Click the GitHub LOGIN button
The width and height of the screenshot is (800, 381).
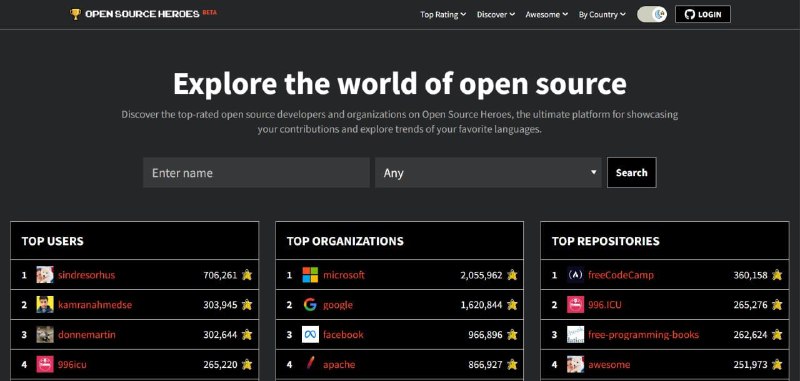pyautogui.click(x=703, y=14)
